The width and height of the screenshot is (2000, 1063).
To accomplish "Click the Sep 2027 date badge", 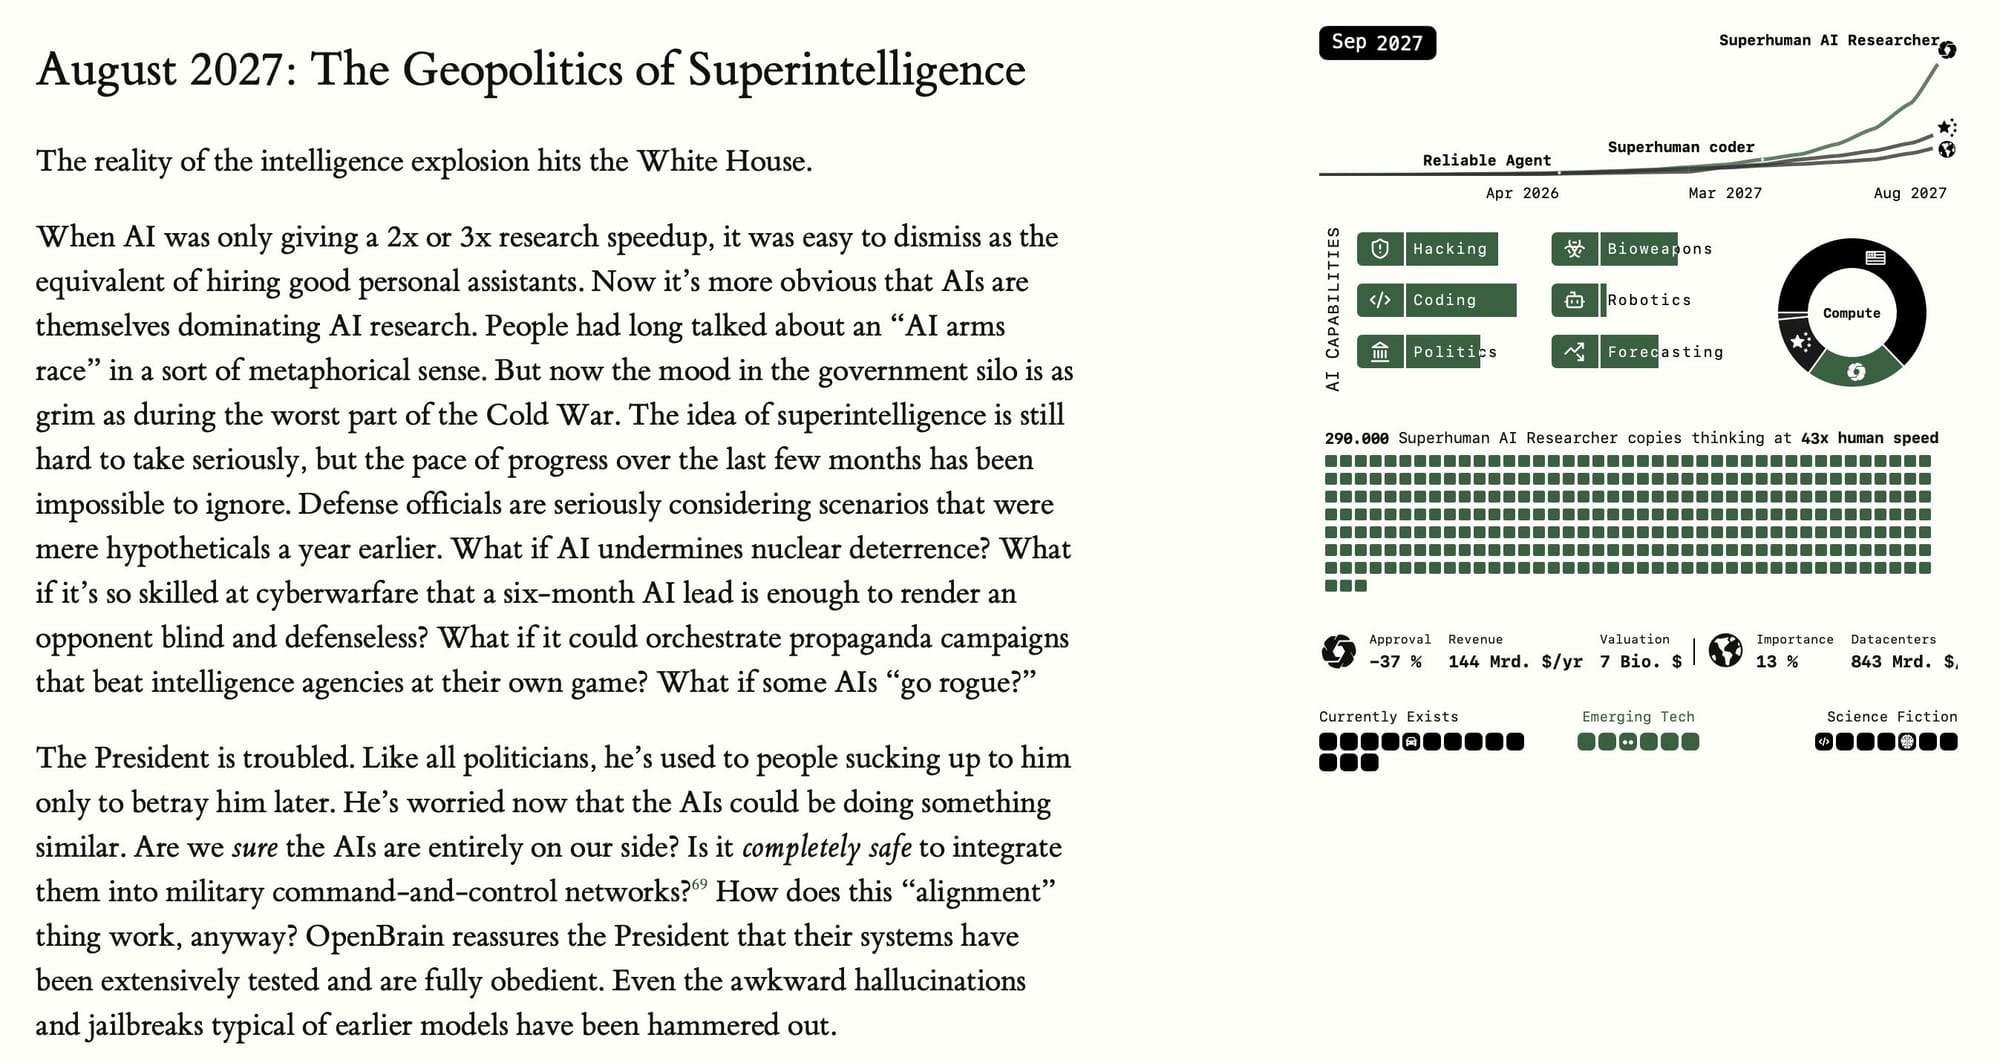I will [x=1377, y=43].
